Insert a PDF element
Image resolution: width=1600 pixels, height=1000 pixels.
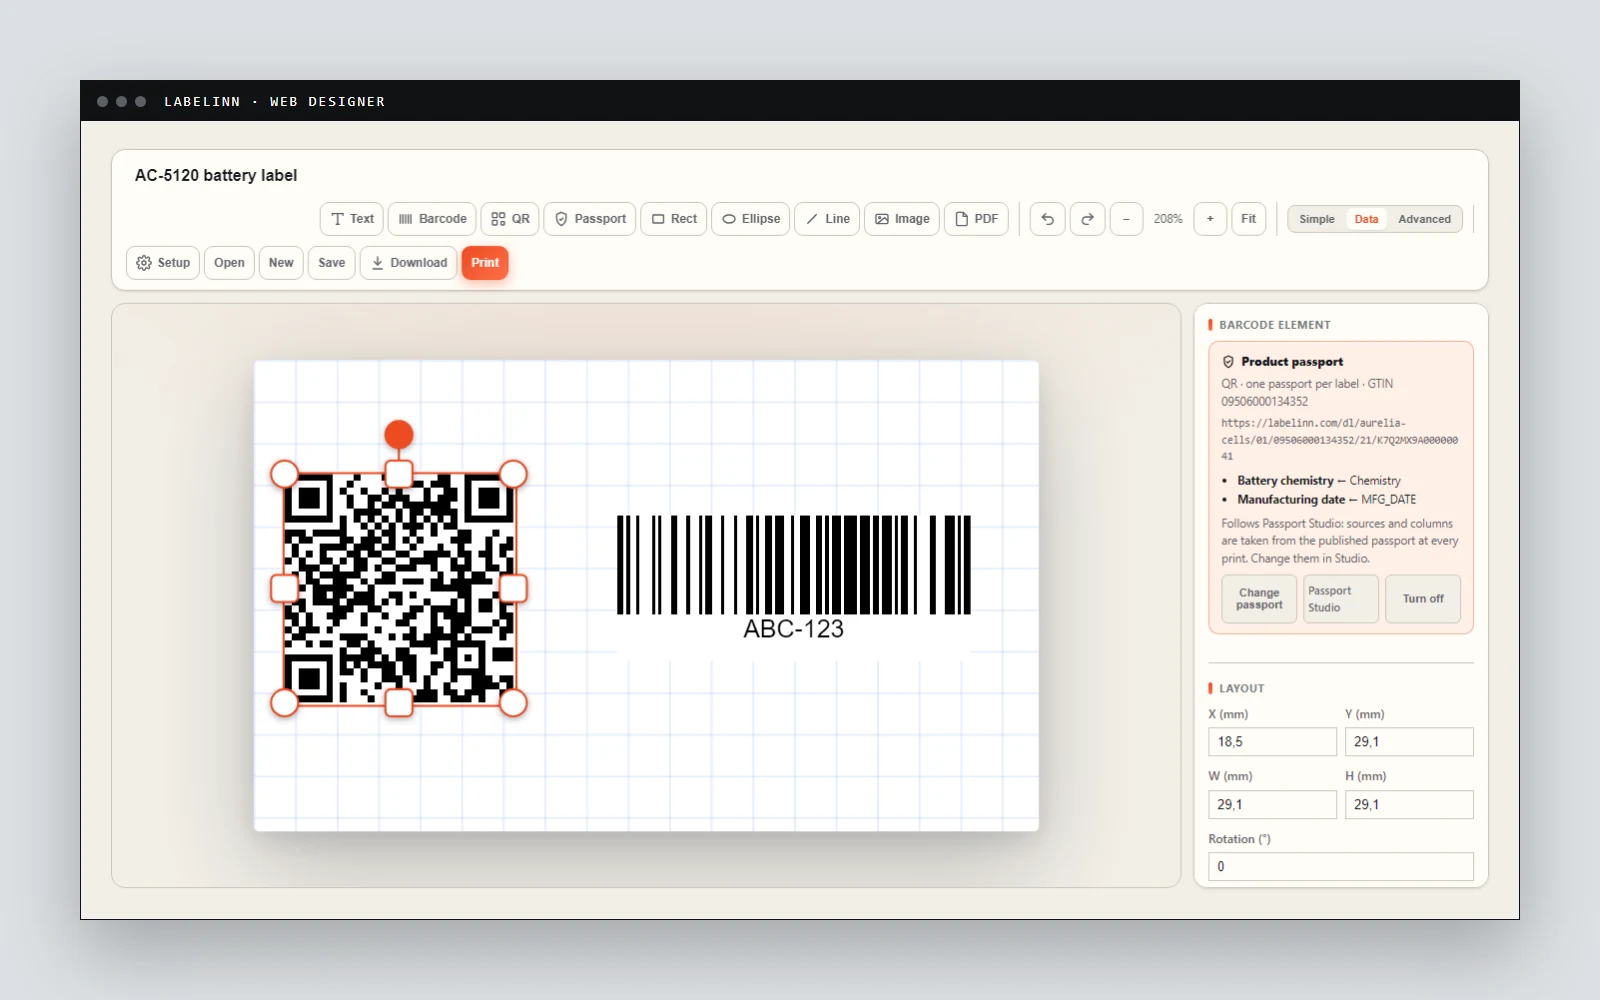[x=976, y=219]
